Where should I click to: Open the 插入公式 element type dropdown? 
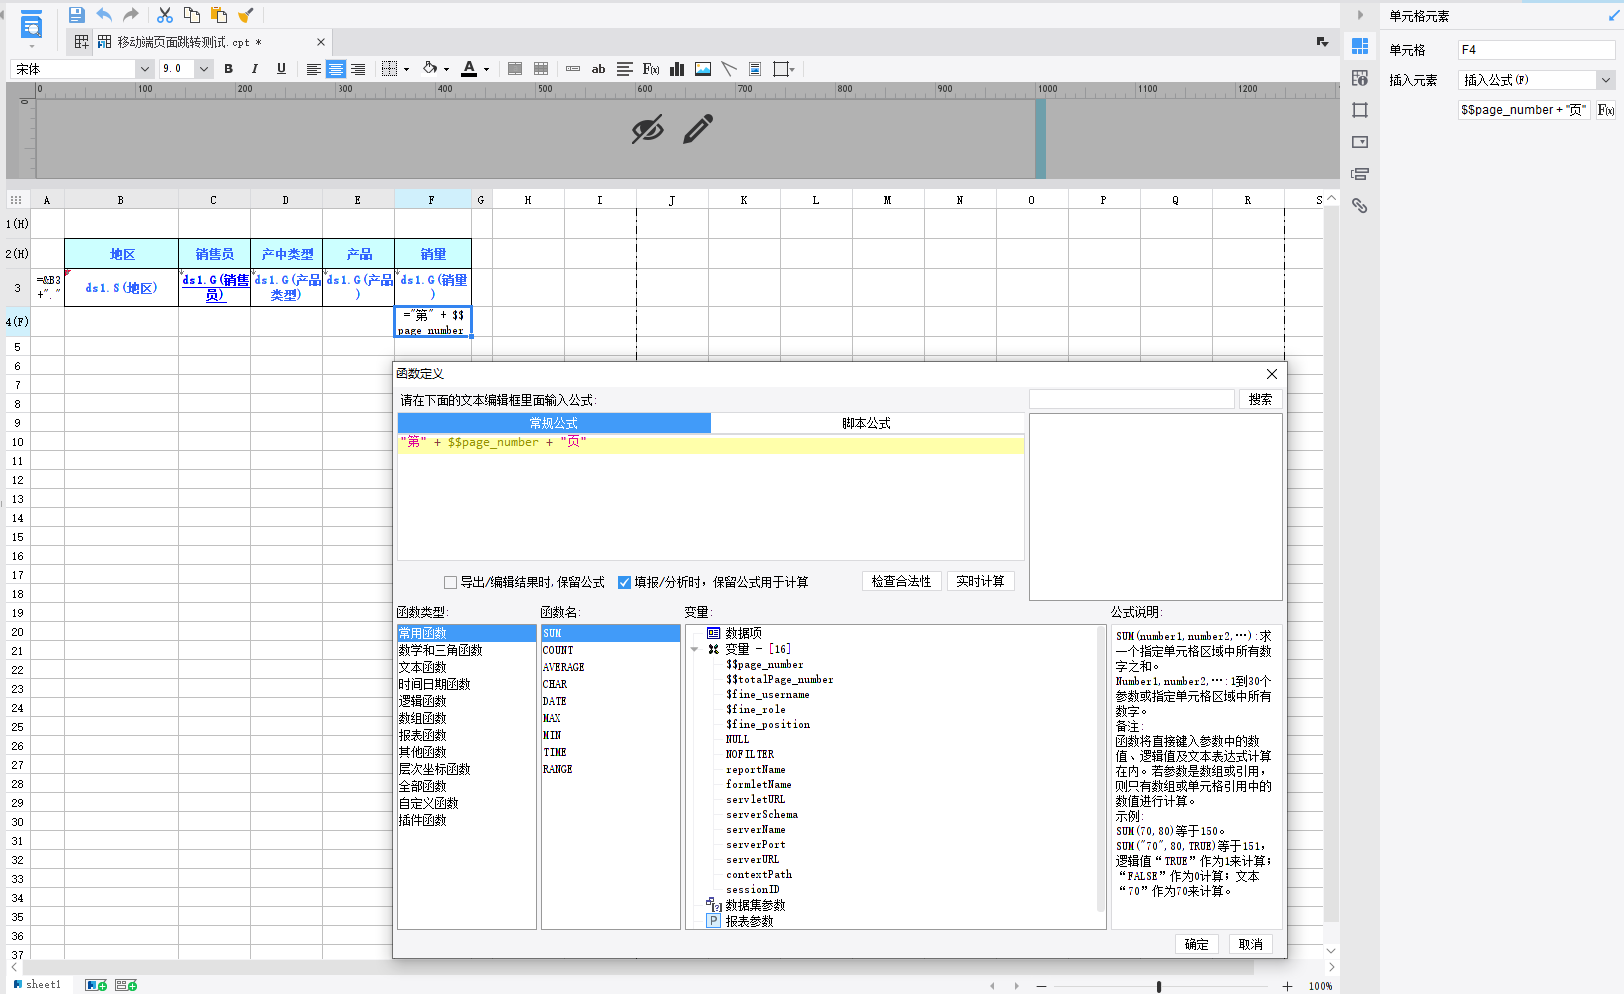(x=1605, y=80)
